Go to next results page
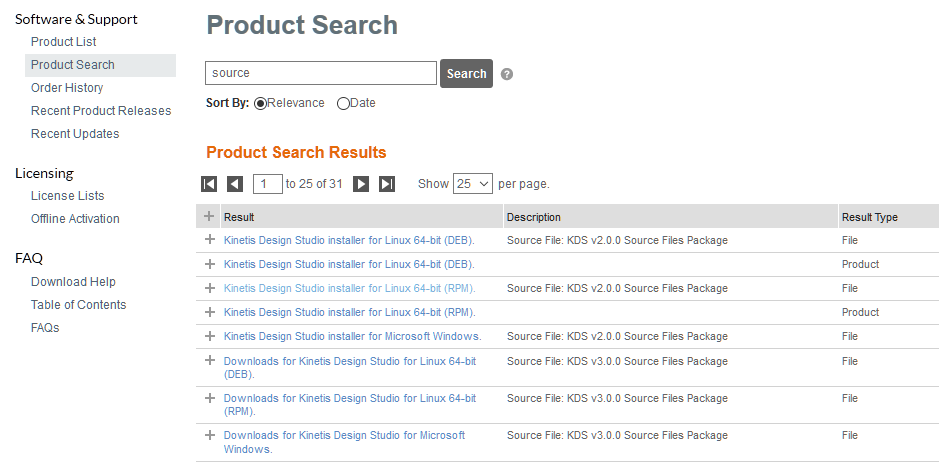944x466 pixels. 361,184
